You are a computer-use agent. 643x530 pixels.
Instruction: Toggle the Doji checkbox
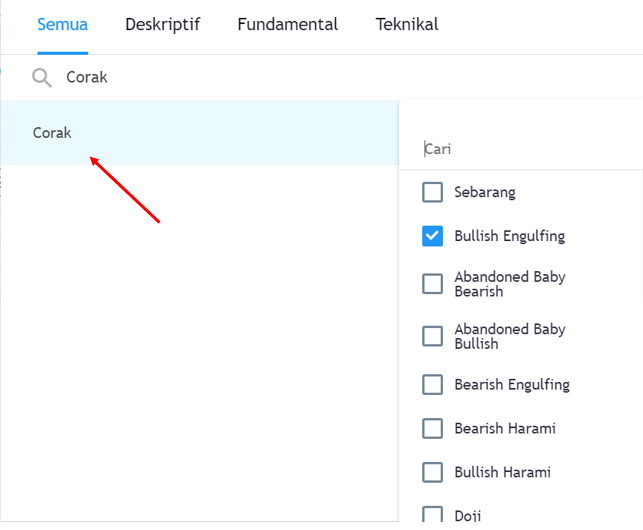432,515
